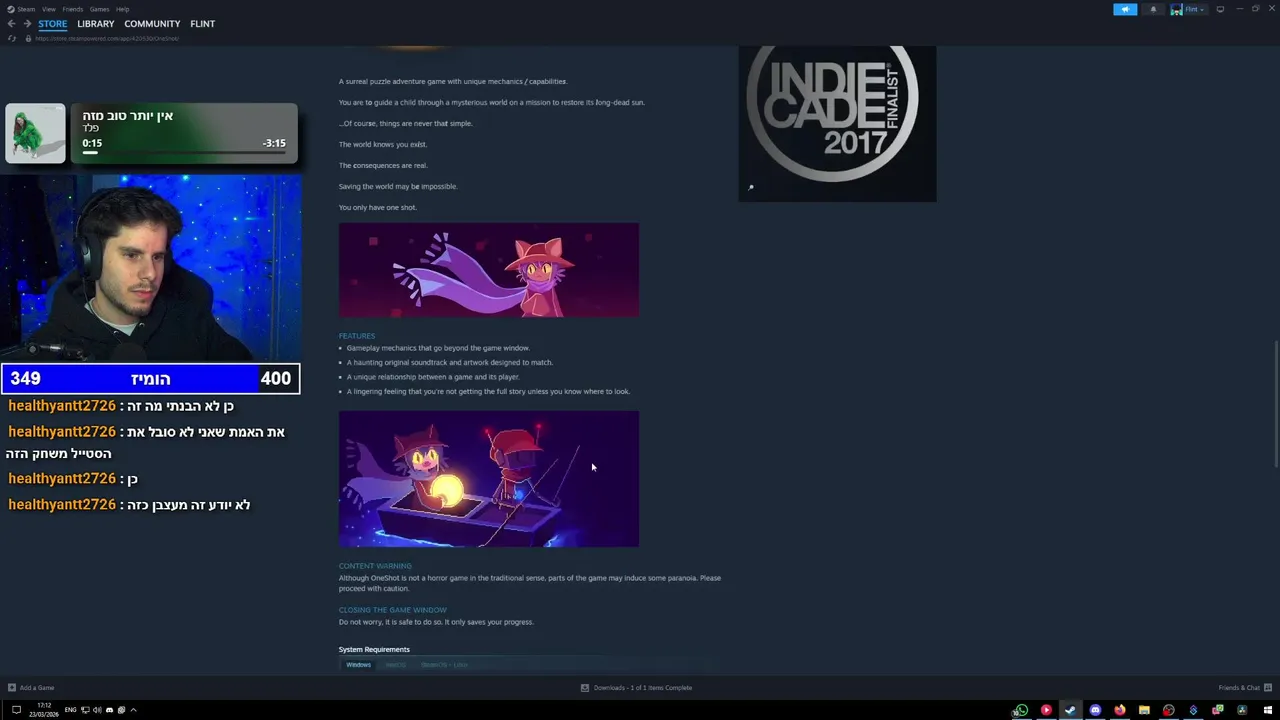This screenshot has height=720, width=1280.
Task: Click the Flint profile avatar
Action: (x=1176, y=9)
